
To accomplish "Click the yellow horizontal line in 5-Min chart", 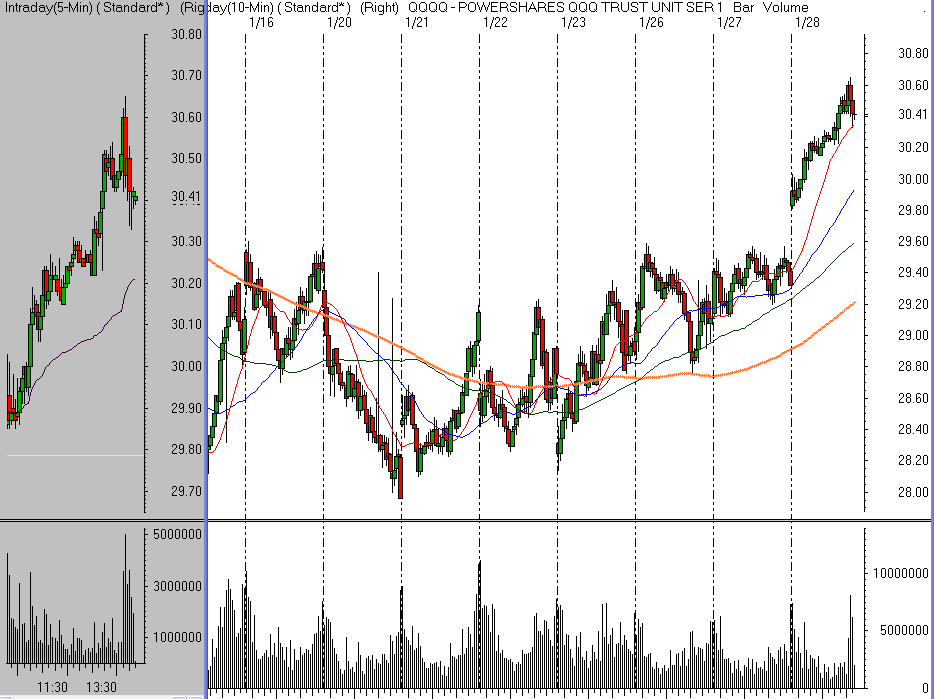I will coord(75,455).
